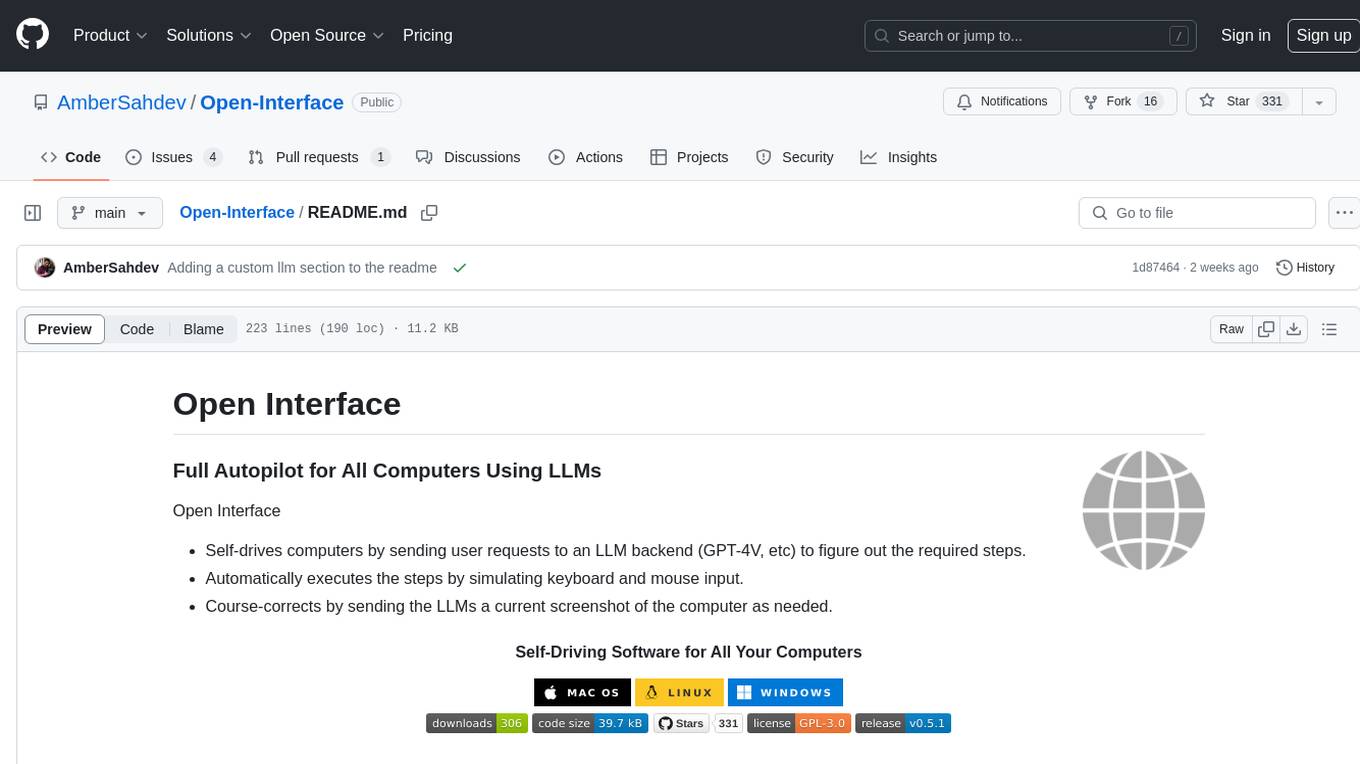View the file History
The image size is (1360, 764).
pos(1305,267)
